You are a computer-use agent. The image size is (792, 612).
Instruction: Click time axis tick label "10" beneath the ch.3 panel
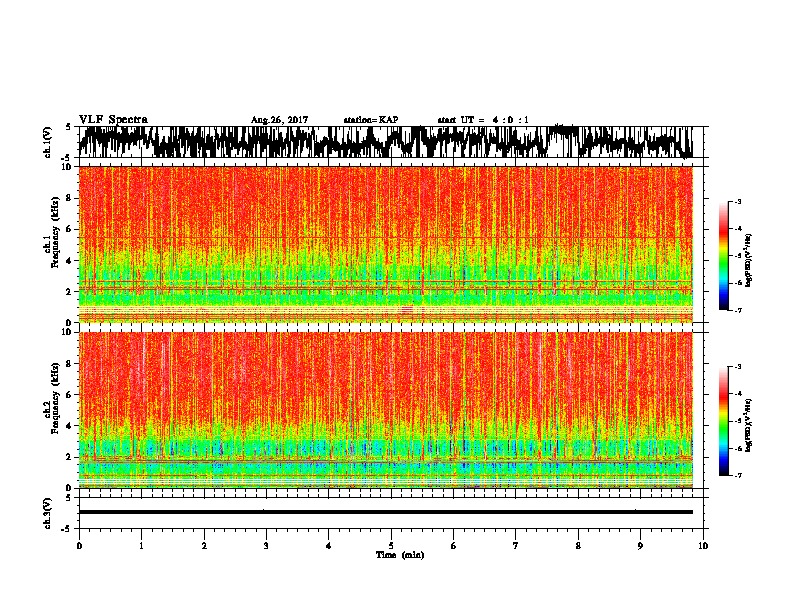coord(703,546)
